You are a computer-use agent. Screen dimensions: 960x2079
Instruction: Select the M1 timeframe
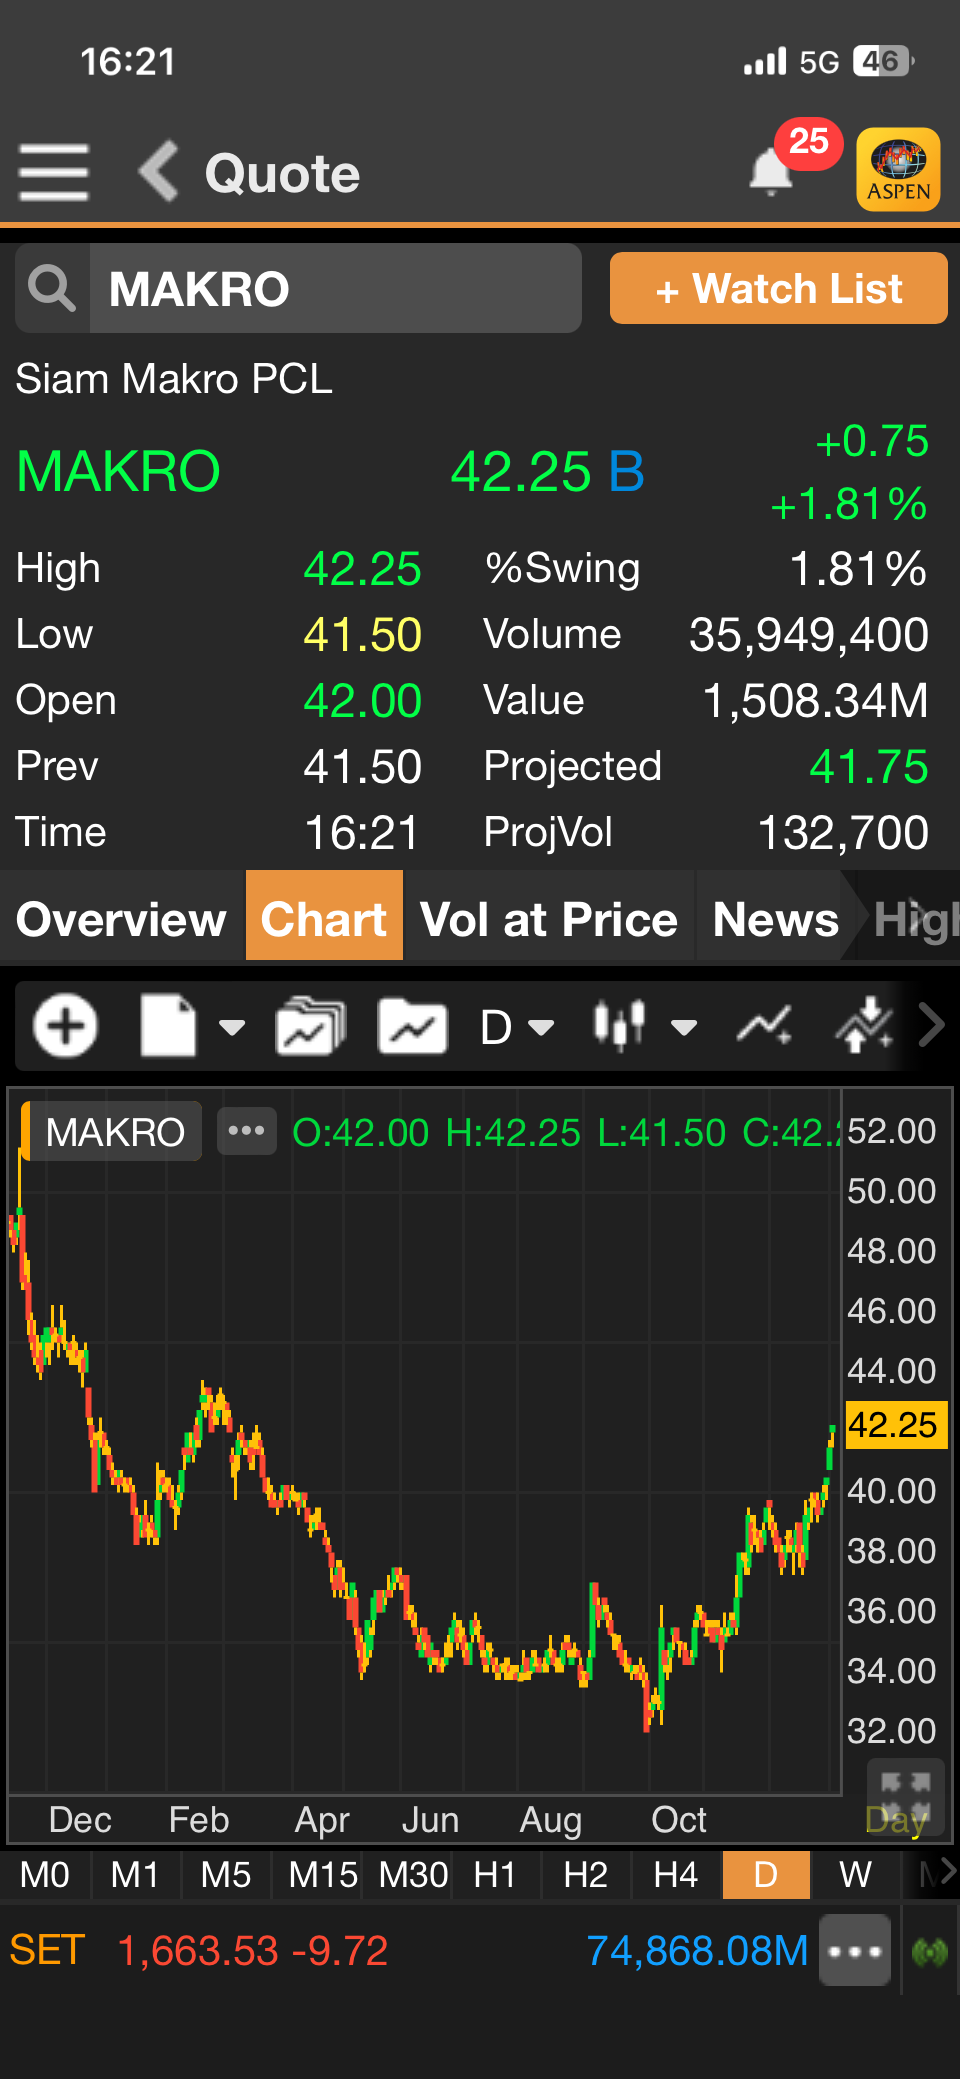[135, 1874]
